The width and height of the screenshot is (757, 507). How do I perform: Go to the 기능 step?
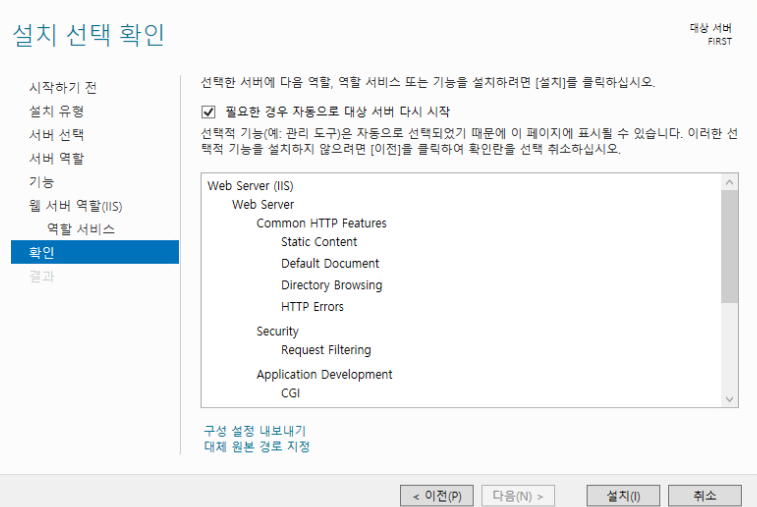tap(42, 182)
